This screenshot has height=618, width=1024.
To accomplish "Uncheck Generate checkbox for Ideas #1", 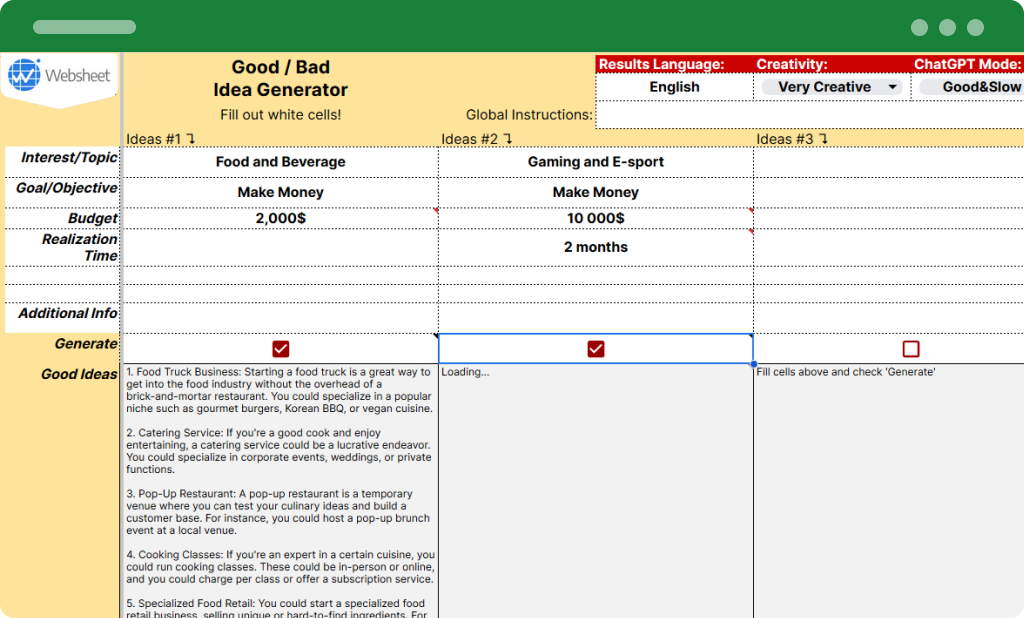I will (x=281, y=349).
